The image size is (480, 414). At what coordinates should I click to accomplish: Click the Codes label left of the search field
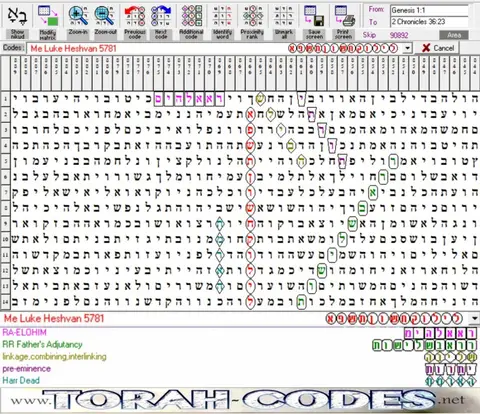(x=13, y=48)
